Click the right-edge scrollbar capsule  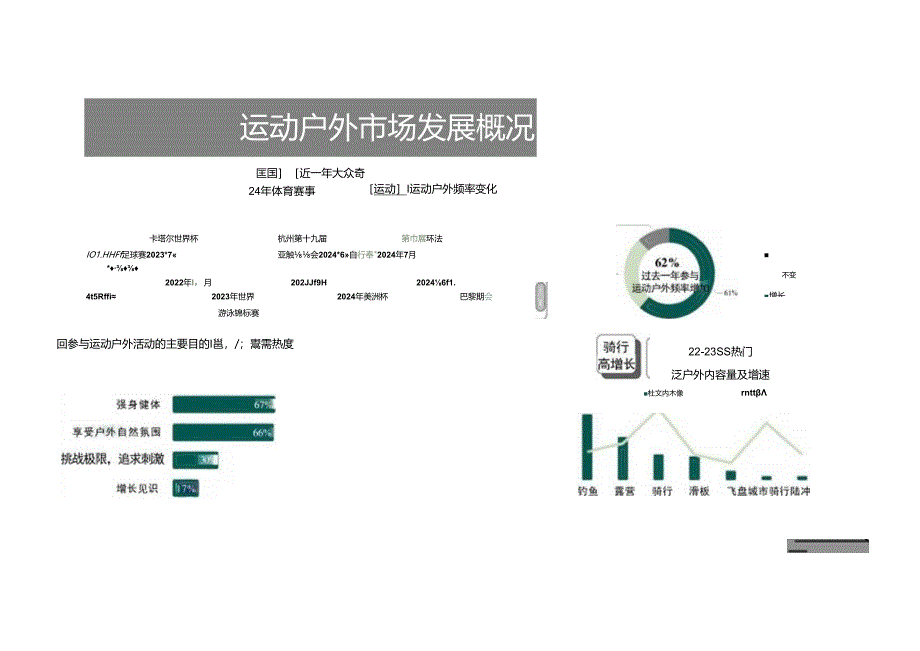click(x=539, y=295)
